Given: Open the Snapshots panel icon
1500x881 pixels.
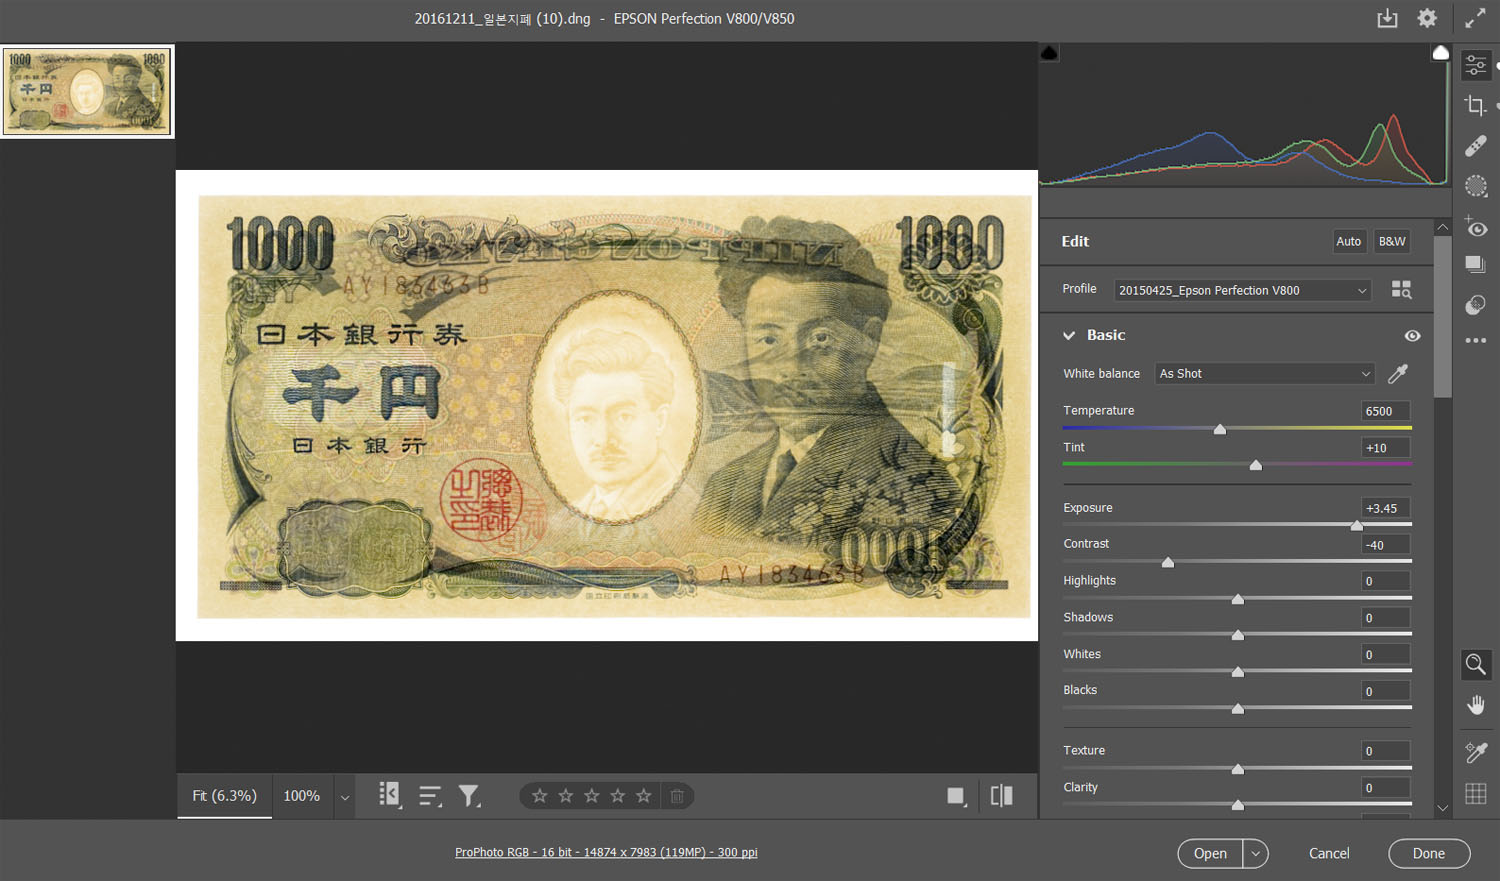Looking at the screenshot, I should [1475, 265].
